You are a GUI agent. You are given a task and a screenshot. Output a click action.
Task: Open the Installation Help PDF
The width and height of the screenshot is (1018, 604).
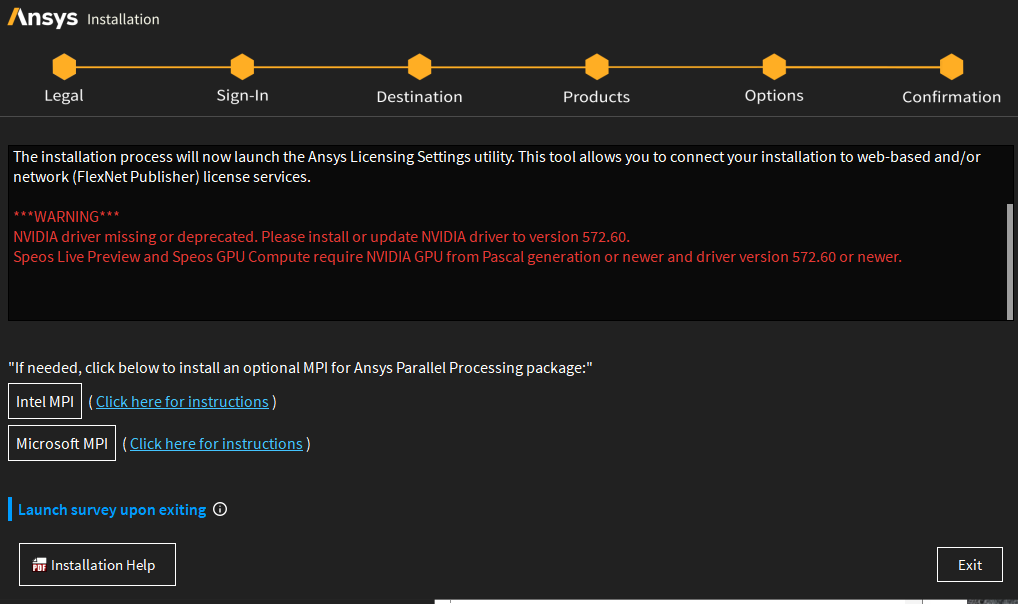[97, 565]
